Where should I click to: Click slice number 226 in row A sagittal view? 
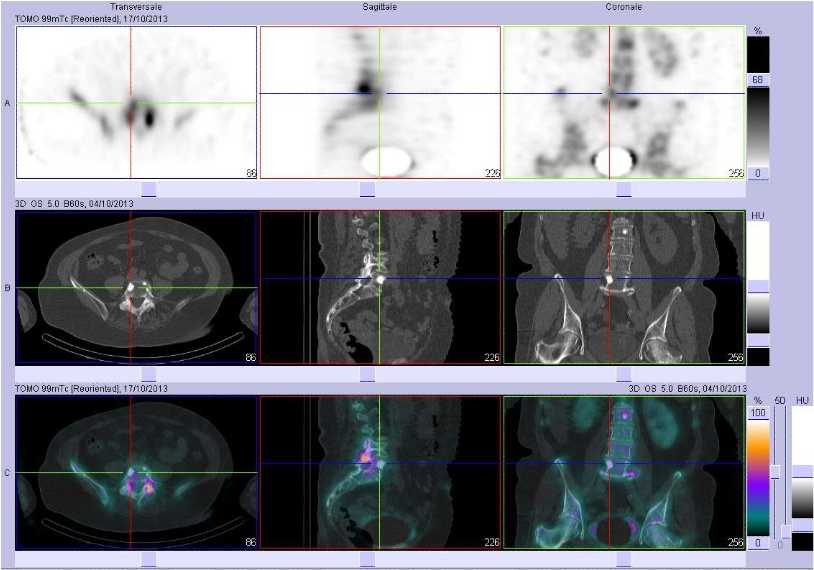point(492,173)
